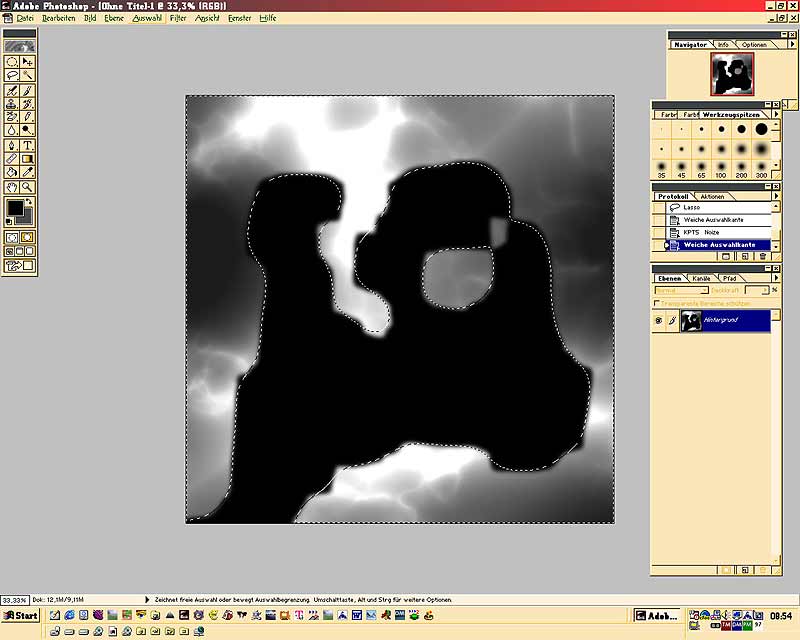Select the Magic Wand tool

28,75
